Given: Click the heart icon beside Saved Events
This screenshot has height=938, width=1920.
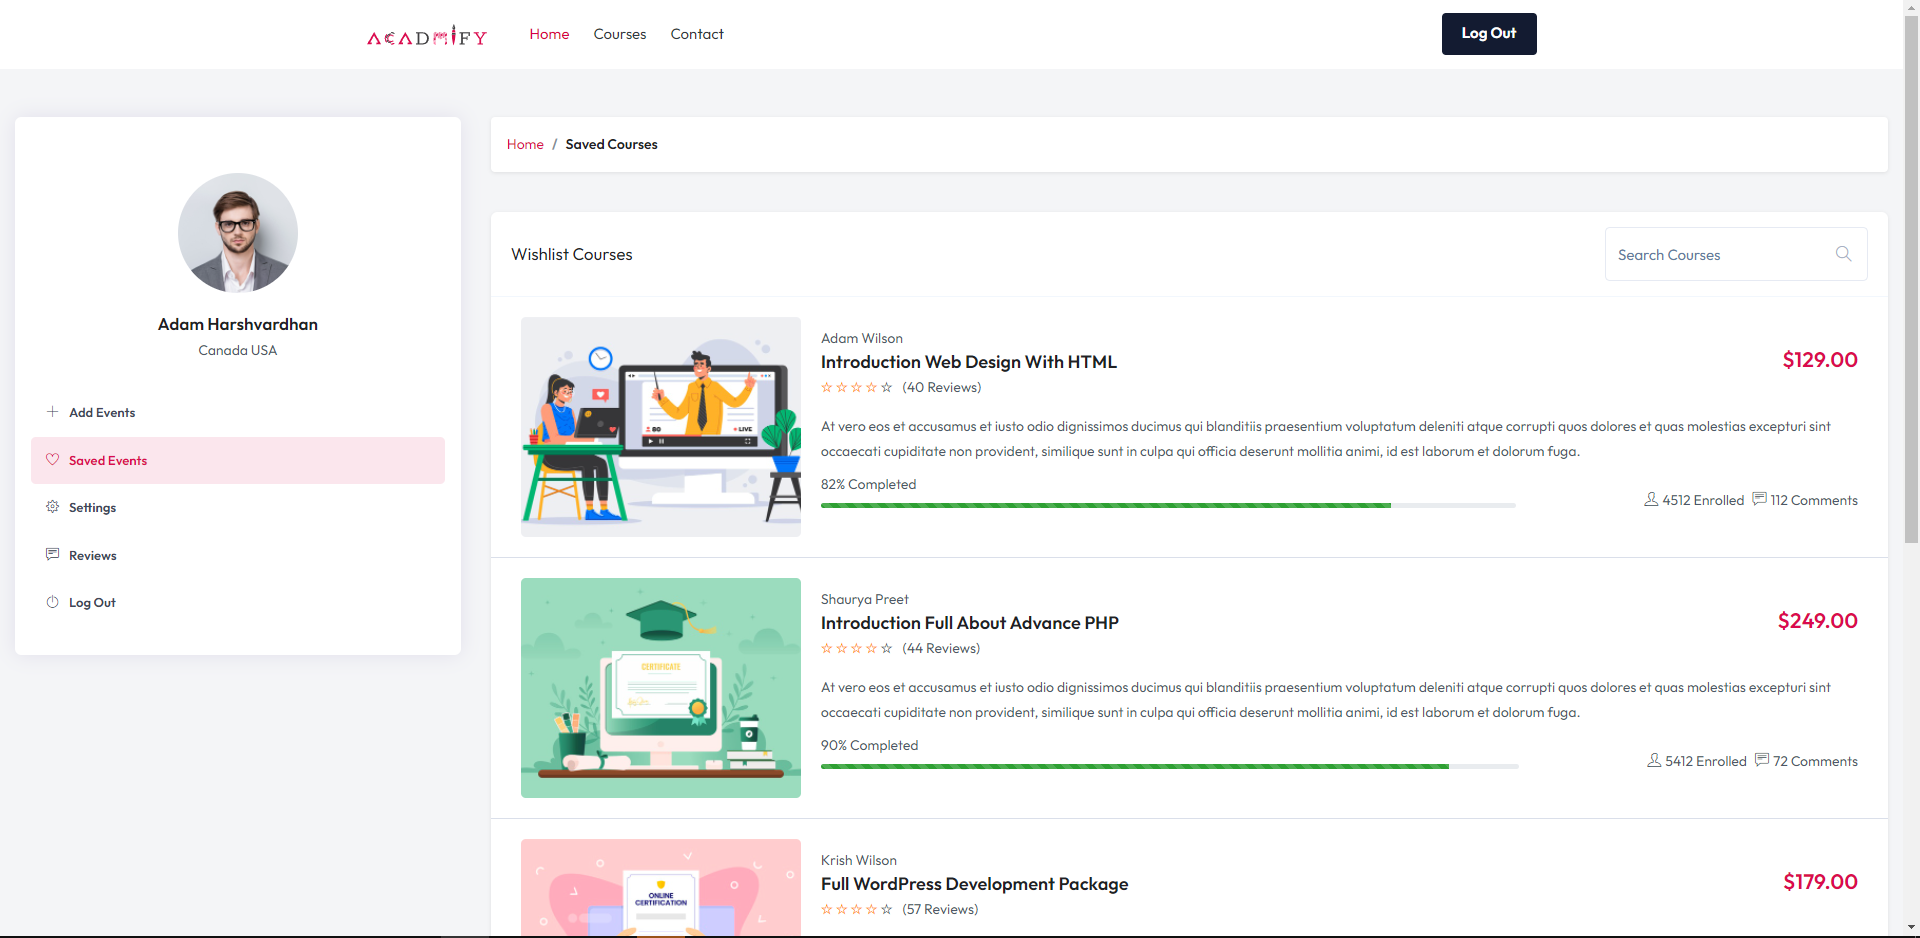Looking at the screenshot, I should click(x=52, y=459).
